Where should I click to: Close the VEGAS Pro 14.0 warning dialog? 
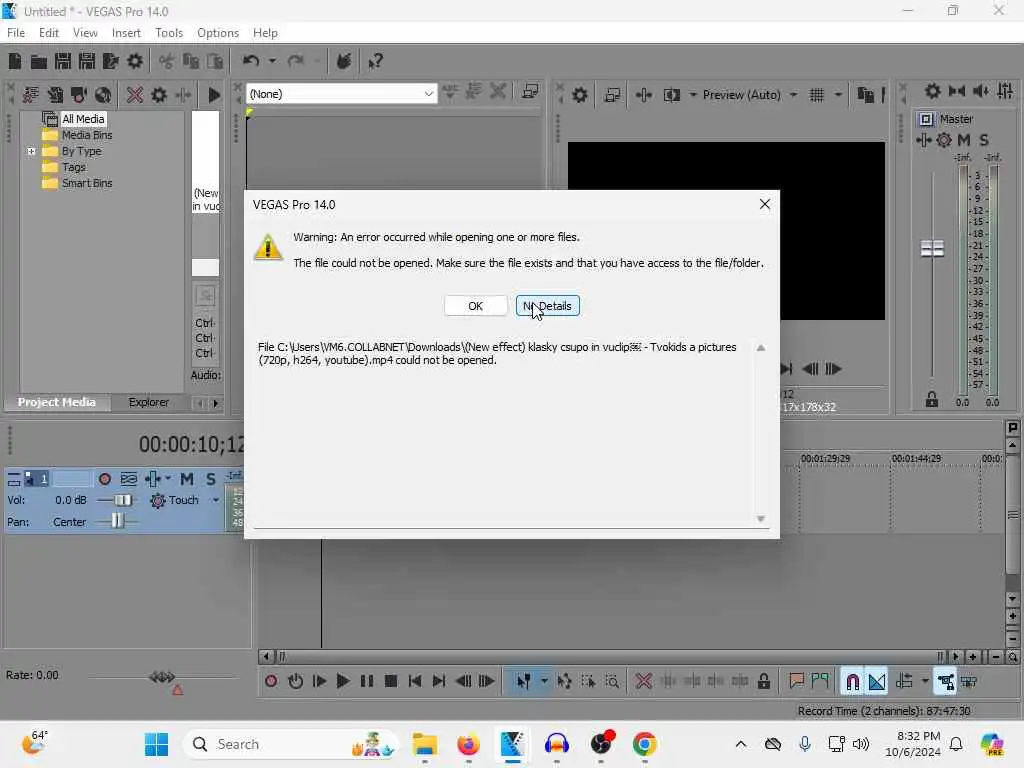click(764, 204)
